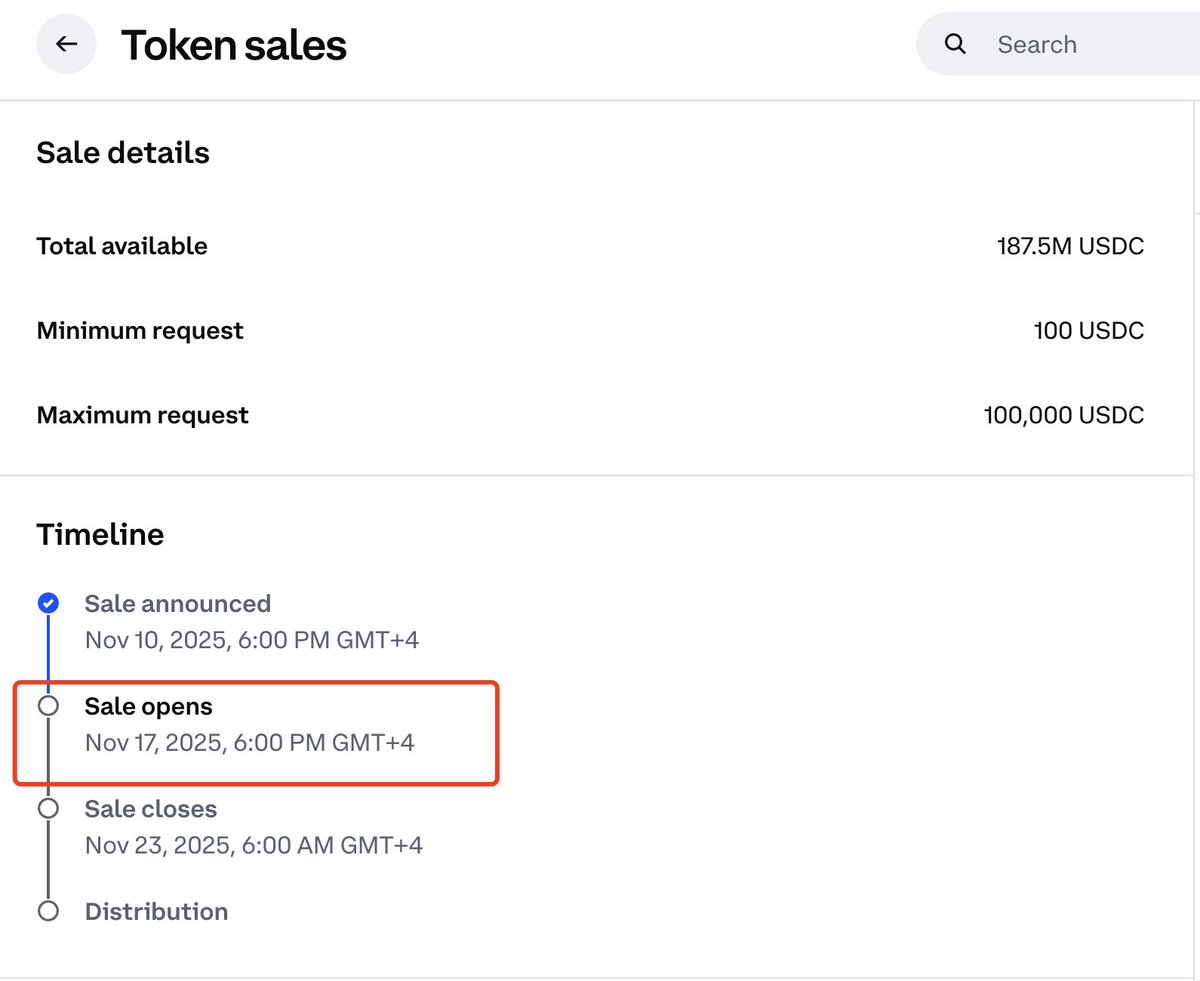The height and width of the screenshot is (981, 1200).
Task: Select the Minimum request label
Action: coord(140,330)
